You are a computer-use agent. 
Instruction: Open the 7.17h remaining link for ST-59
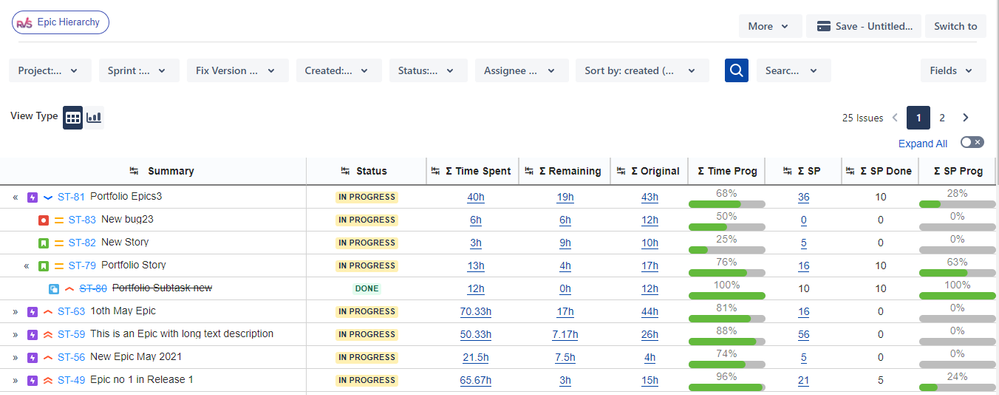(x=565, y=335)
